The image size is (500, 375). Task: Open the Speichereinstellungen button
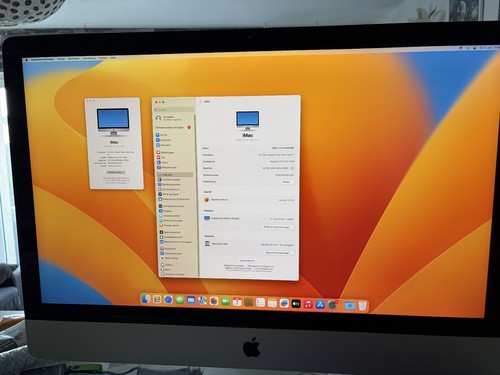click(279, 253)
